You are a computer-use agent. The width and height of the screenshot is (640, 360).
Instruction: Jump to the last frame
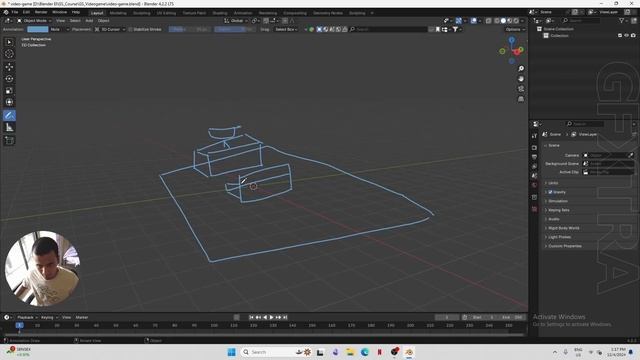pos(285,317)
